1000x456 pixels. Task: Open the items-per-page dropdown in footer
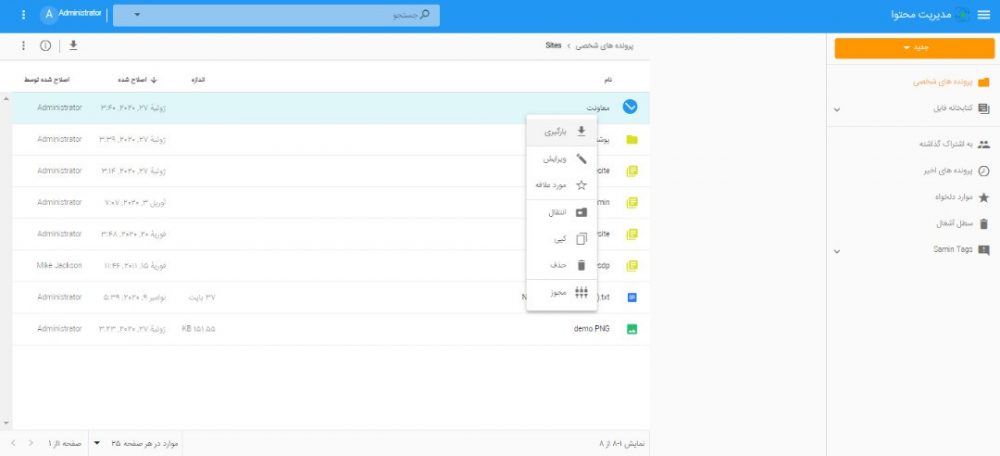(97, 442)
